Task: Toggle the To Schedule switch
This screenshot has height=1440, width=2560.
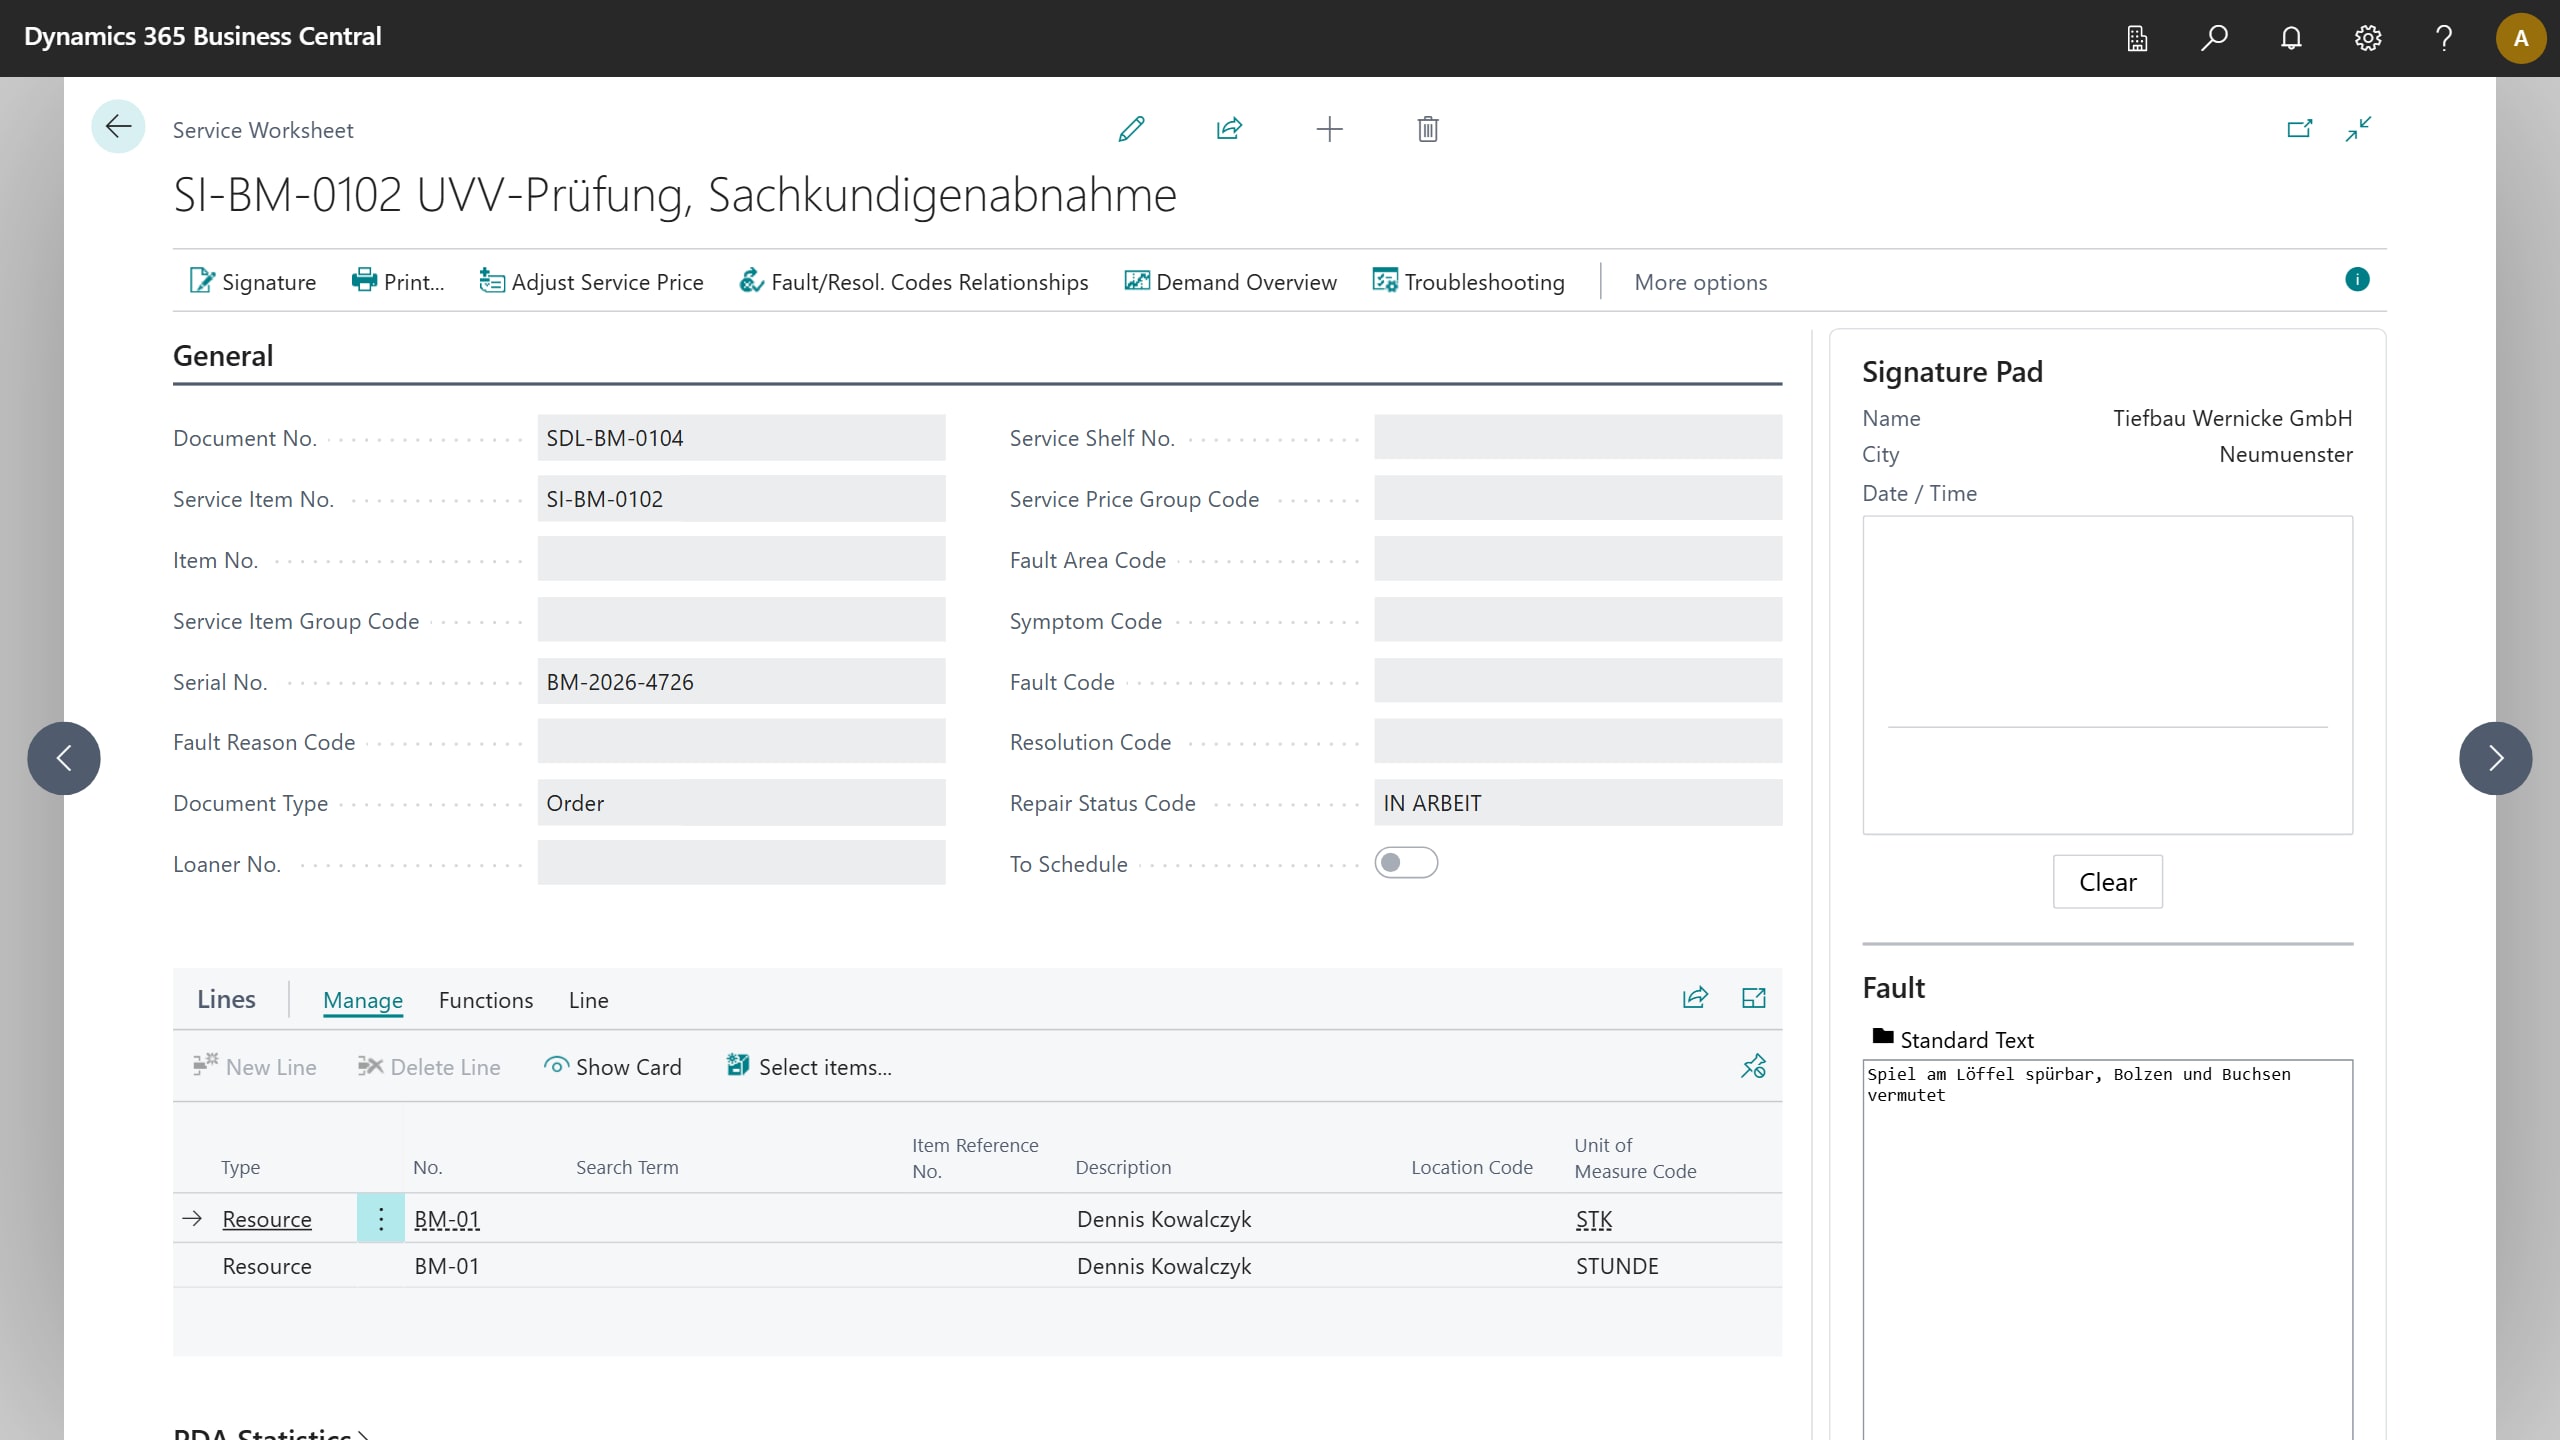Action: (1405, 863)
